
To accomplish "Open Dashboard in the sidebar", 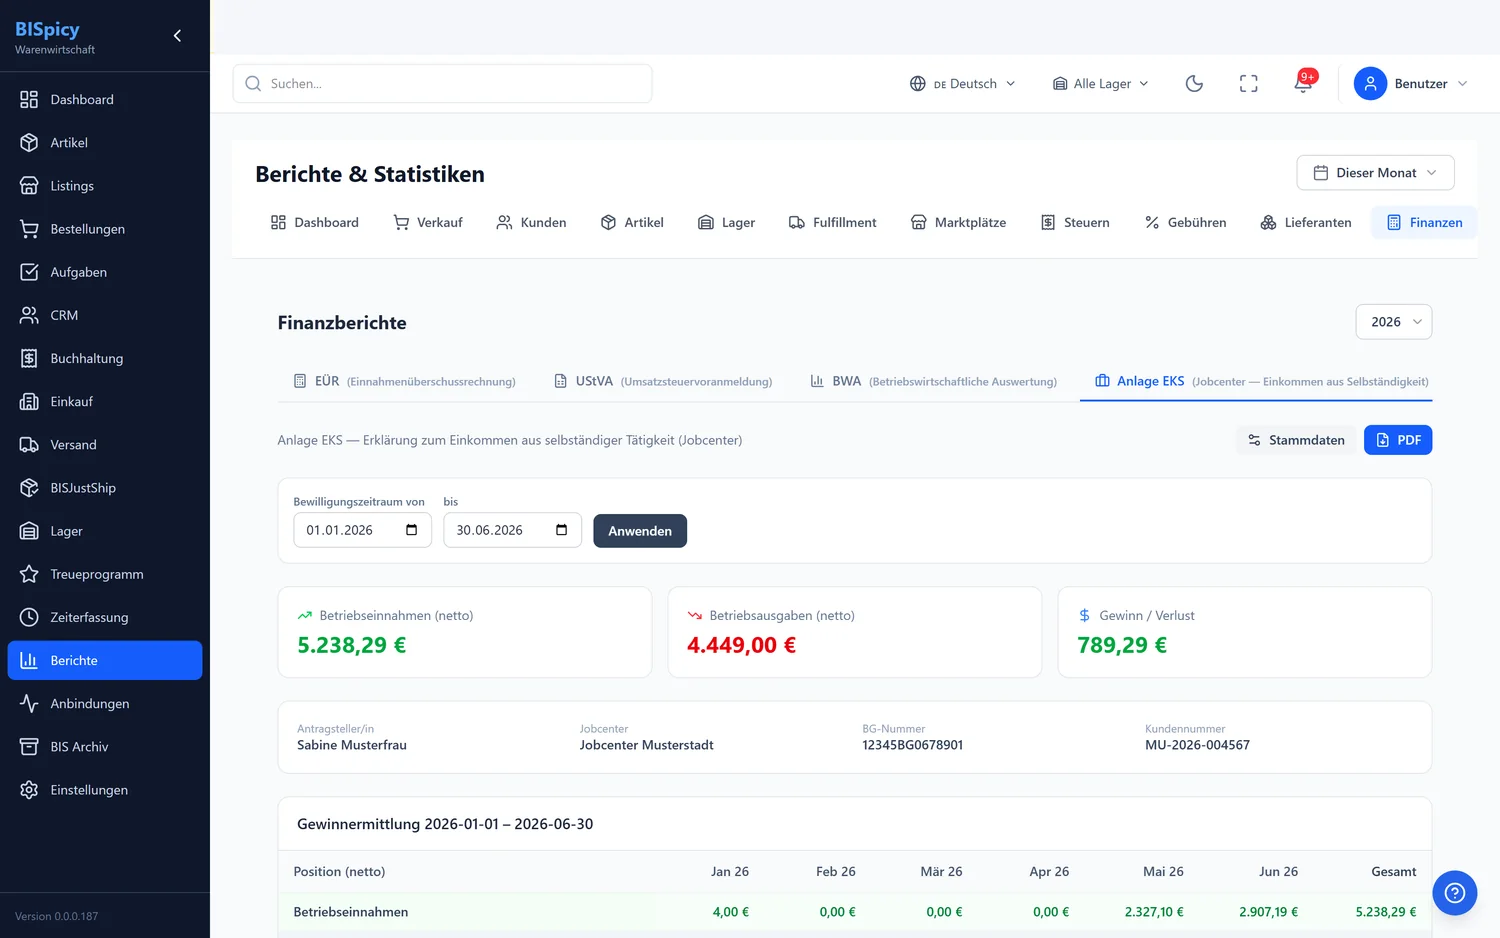I will (105, 100).
